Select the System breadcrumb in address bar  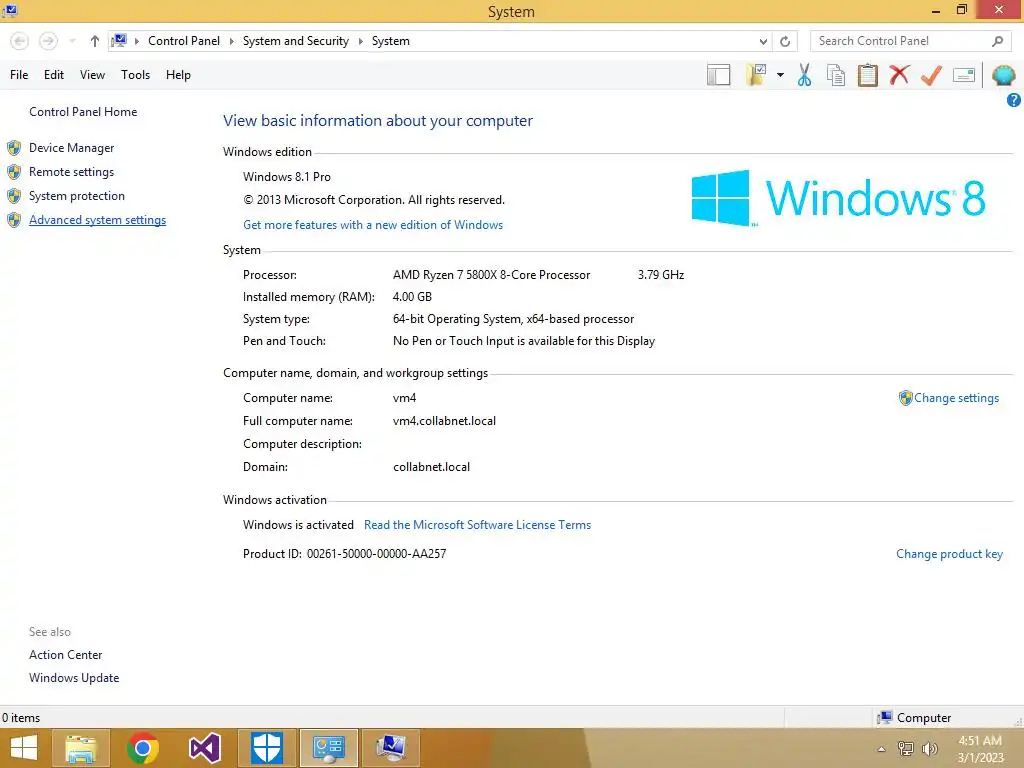[391, 40]
